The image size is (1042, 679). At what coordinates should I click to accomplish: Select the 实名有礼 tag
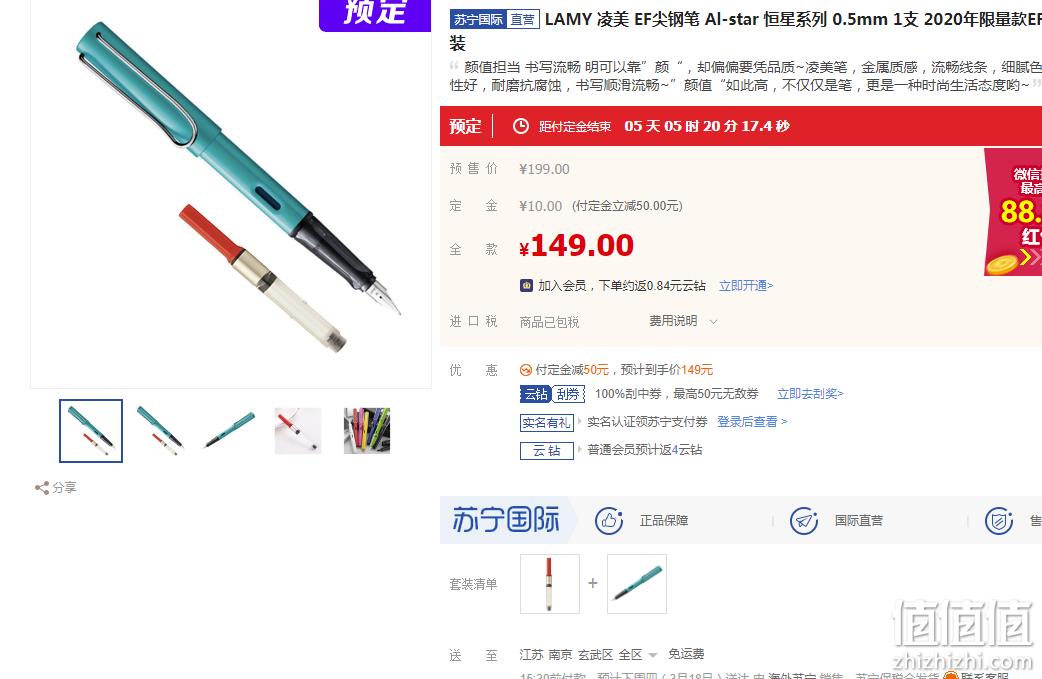tap(546, 423)
